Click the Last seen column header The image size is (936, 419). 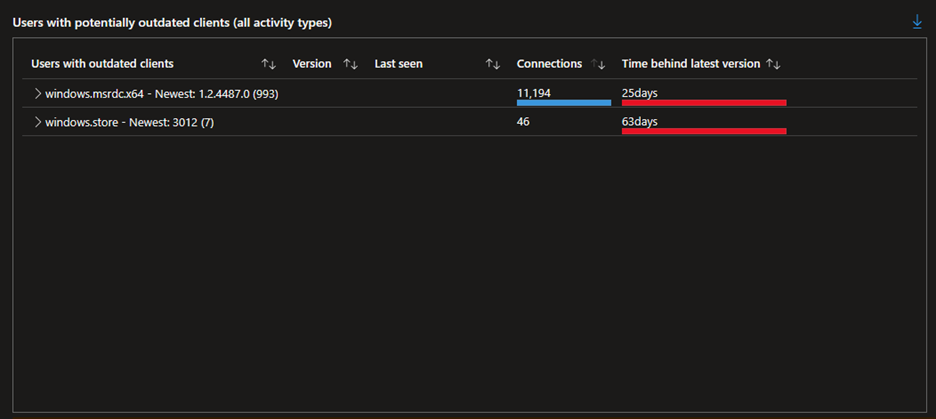point(398,64)
